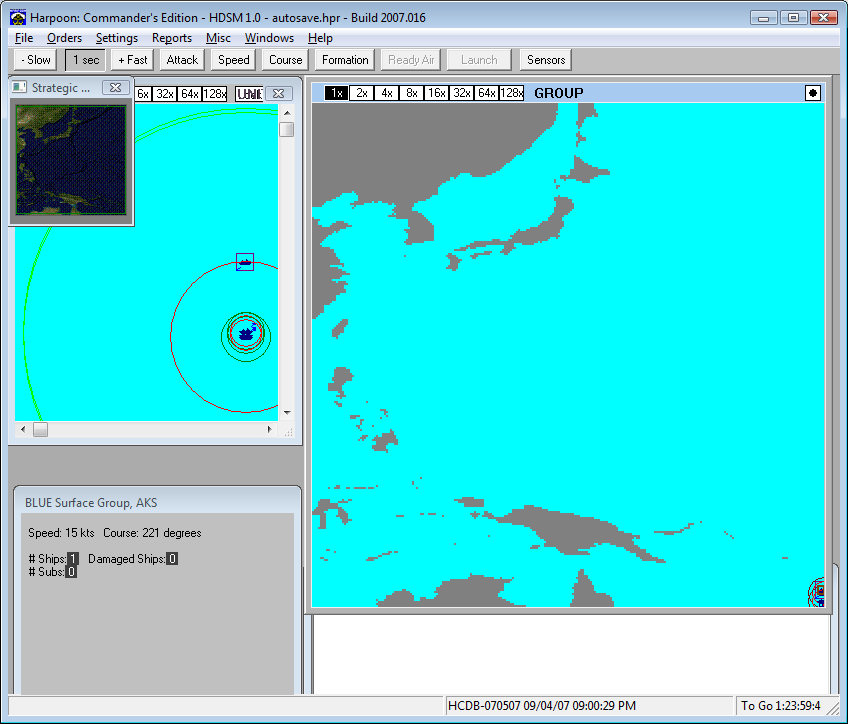Click the Unit window scroll right arrow
Screen dimensions: 848x724
pyautogui.click(x=269, y=429)
